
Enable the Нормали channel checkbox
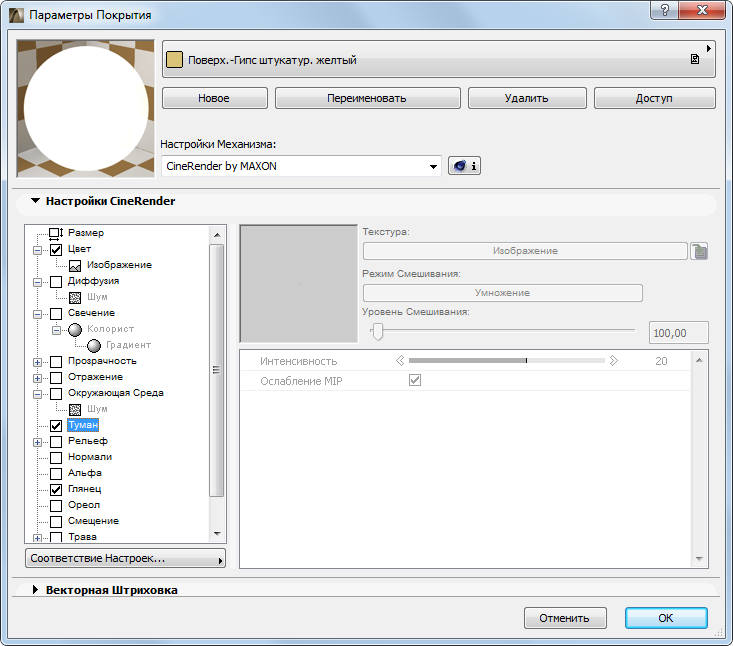pos(56,458)
